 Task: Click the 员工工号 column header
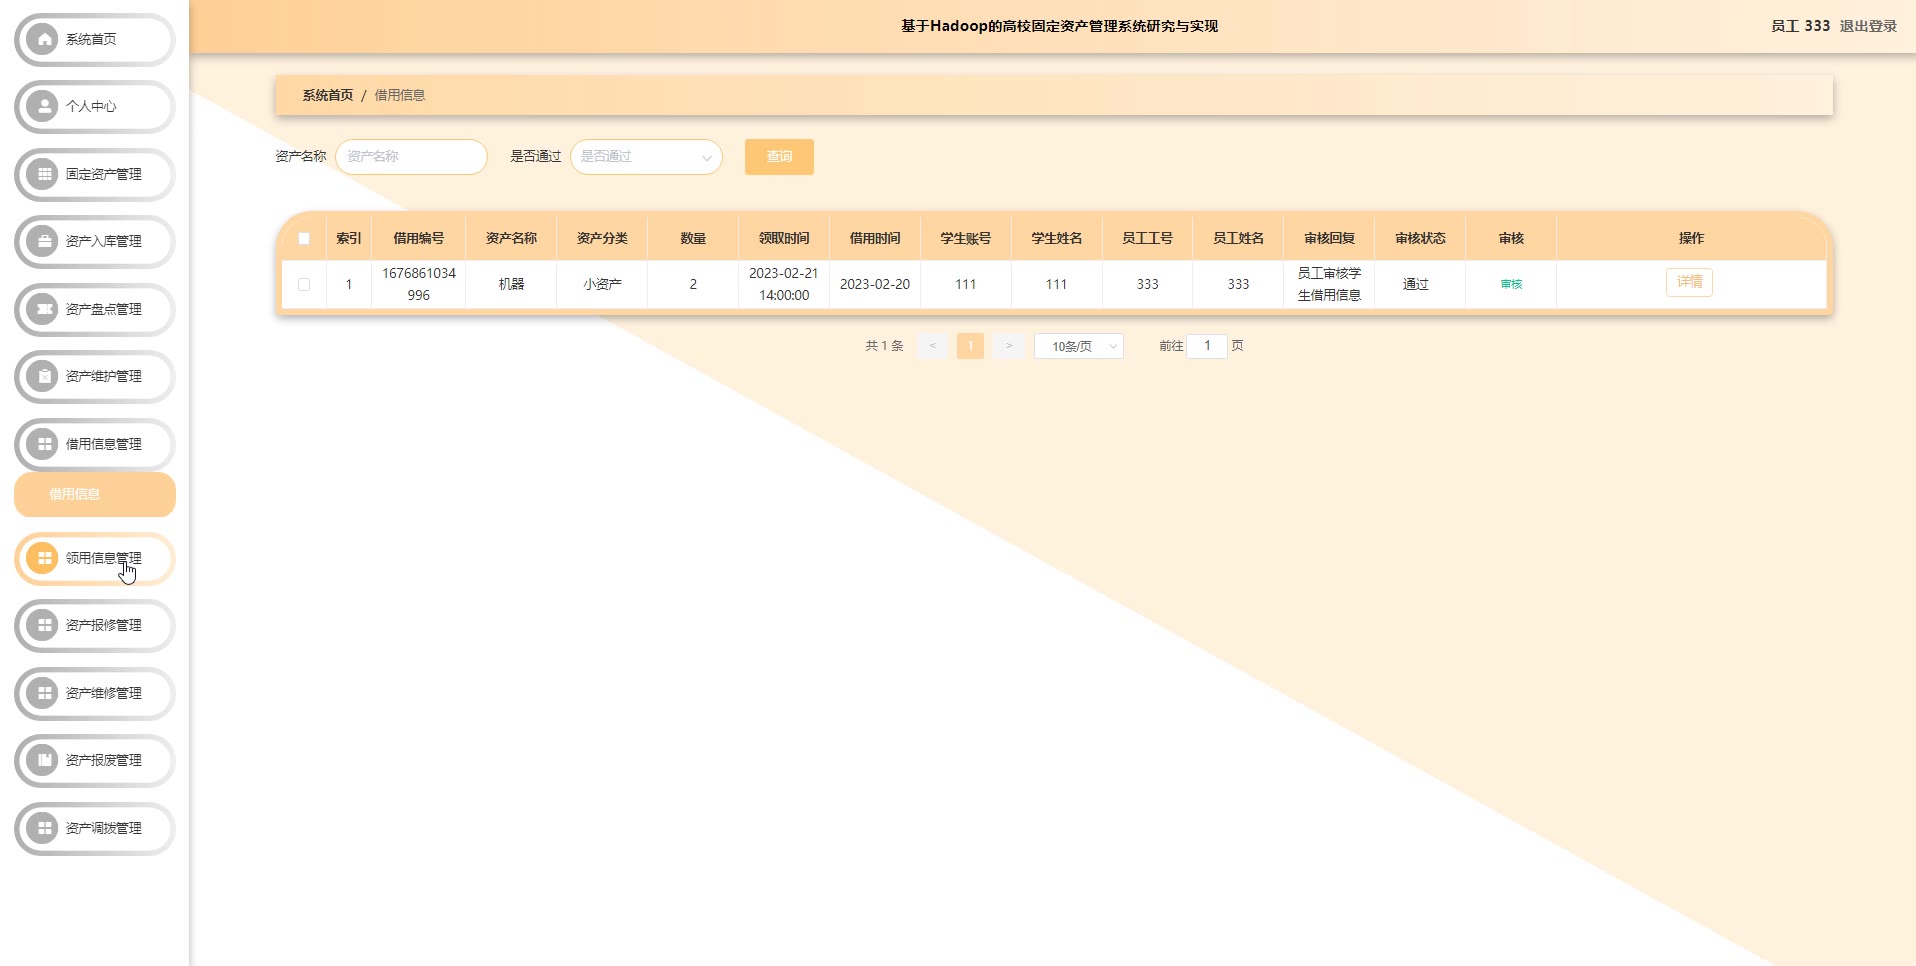[x=1147, y=239]
